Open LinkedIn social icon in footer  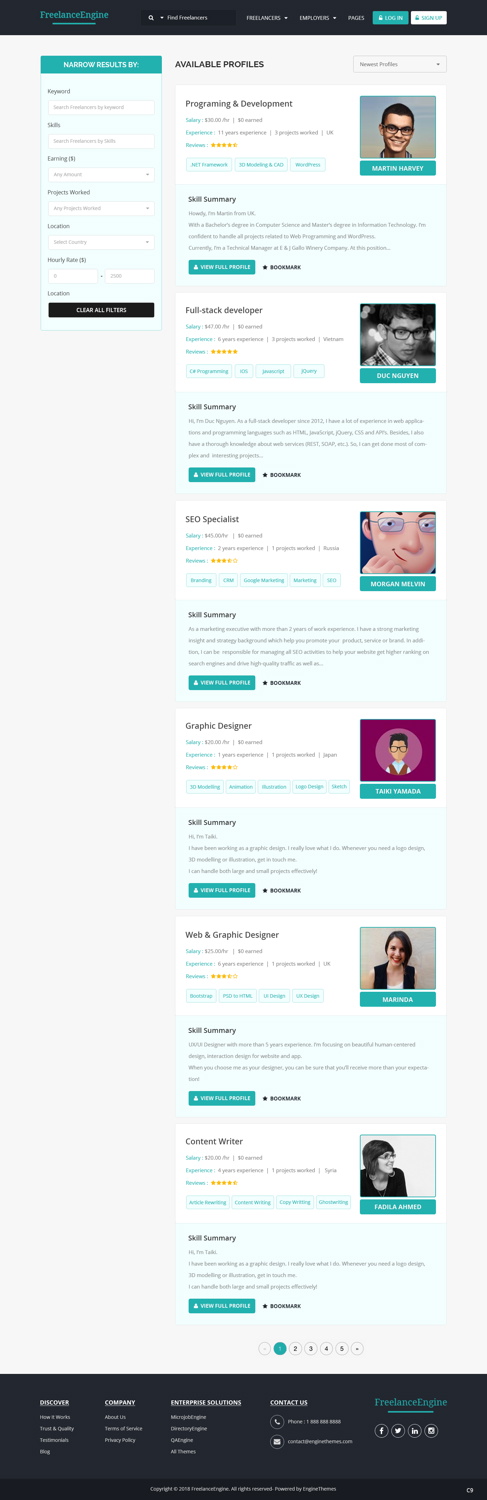(415, 1431)
